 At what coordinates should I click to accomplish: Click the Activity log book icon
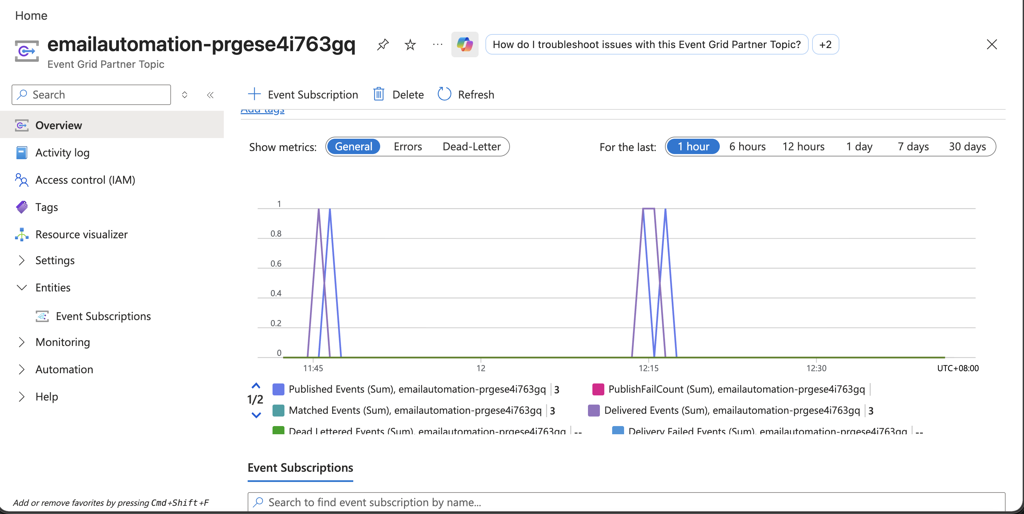pyautogui.click(x=22, y=153)
